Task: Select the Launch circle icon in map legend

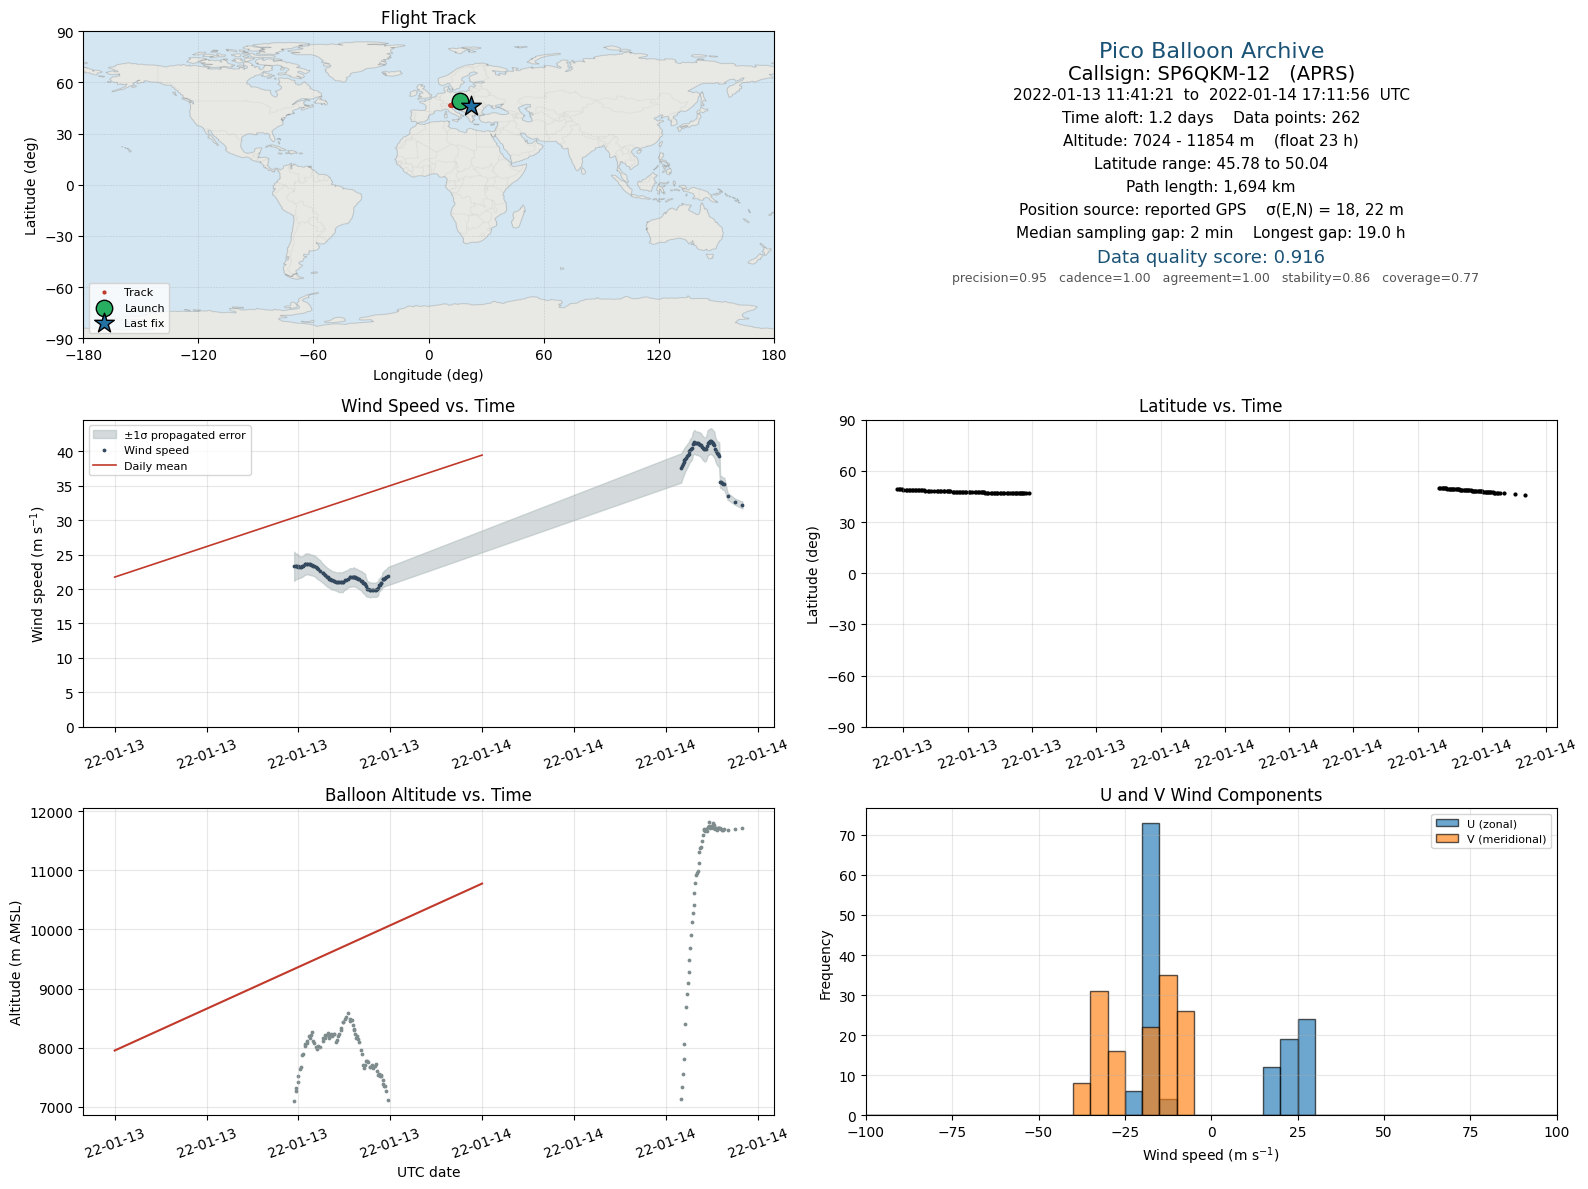Action: coord(104,308)
